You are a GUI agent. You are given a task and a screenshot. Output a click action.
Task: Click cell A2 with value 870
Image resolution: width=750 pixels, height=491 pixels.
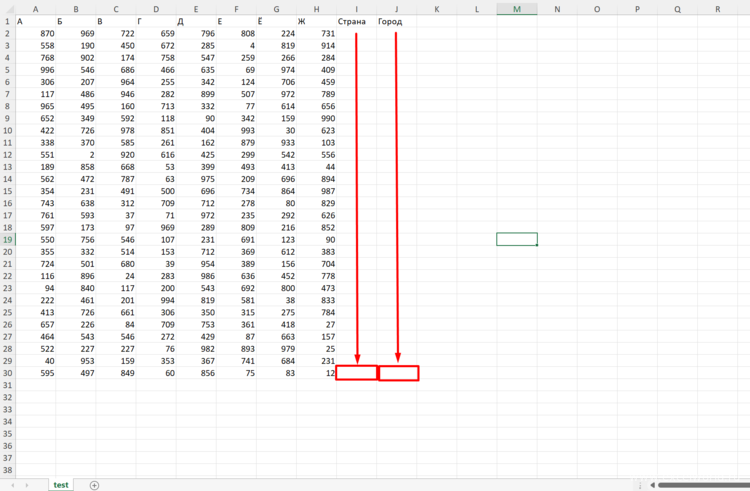(x=35, y=33)
